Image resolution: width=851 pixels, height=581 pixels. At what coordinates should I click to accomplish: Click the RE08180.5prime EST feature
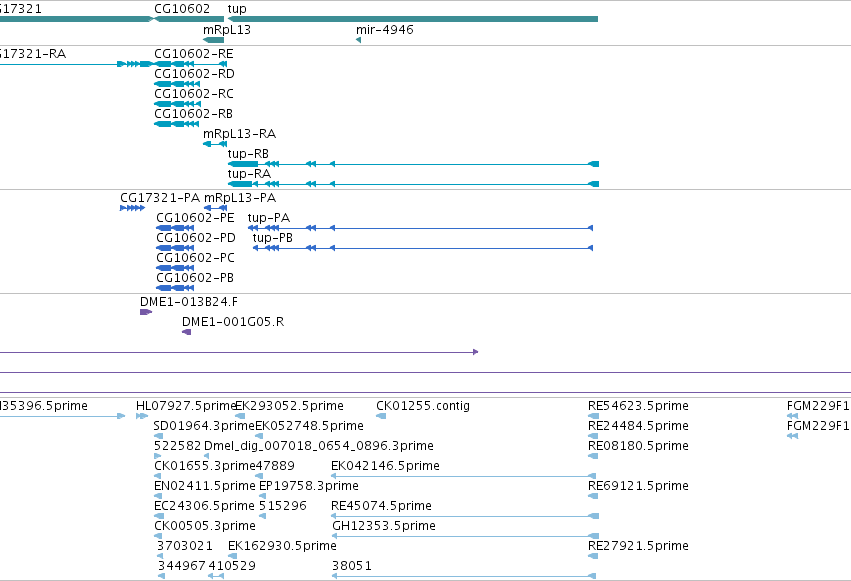(593, 456)
